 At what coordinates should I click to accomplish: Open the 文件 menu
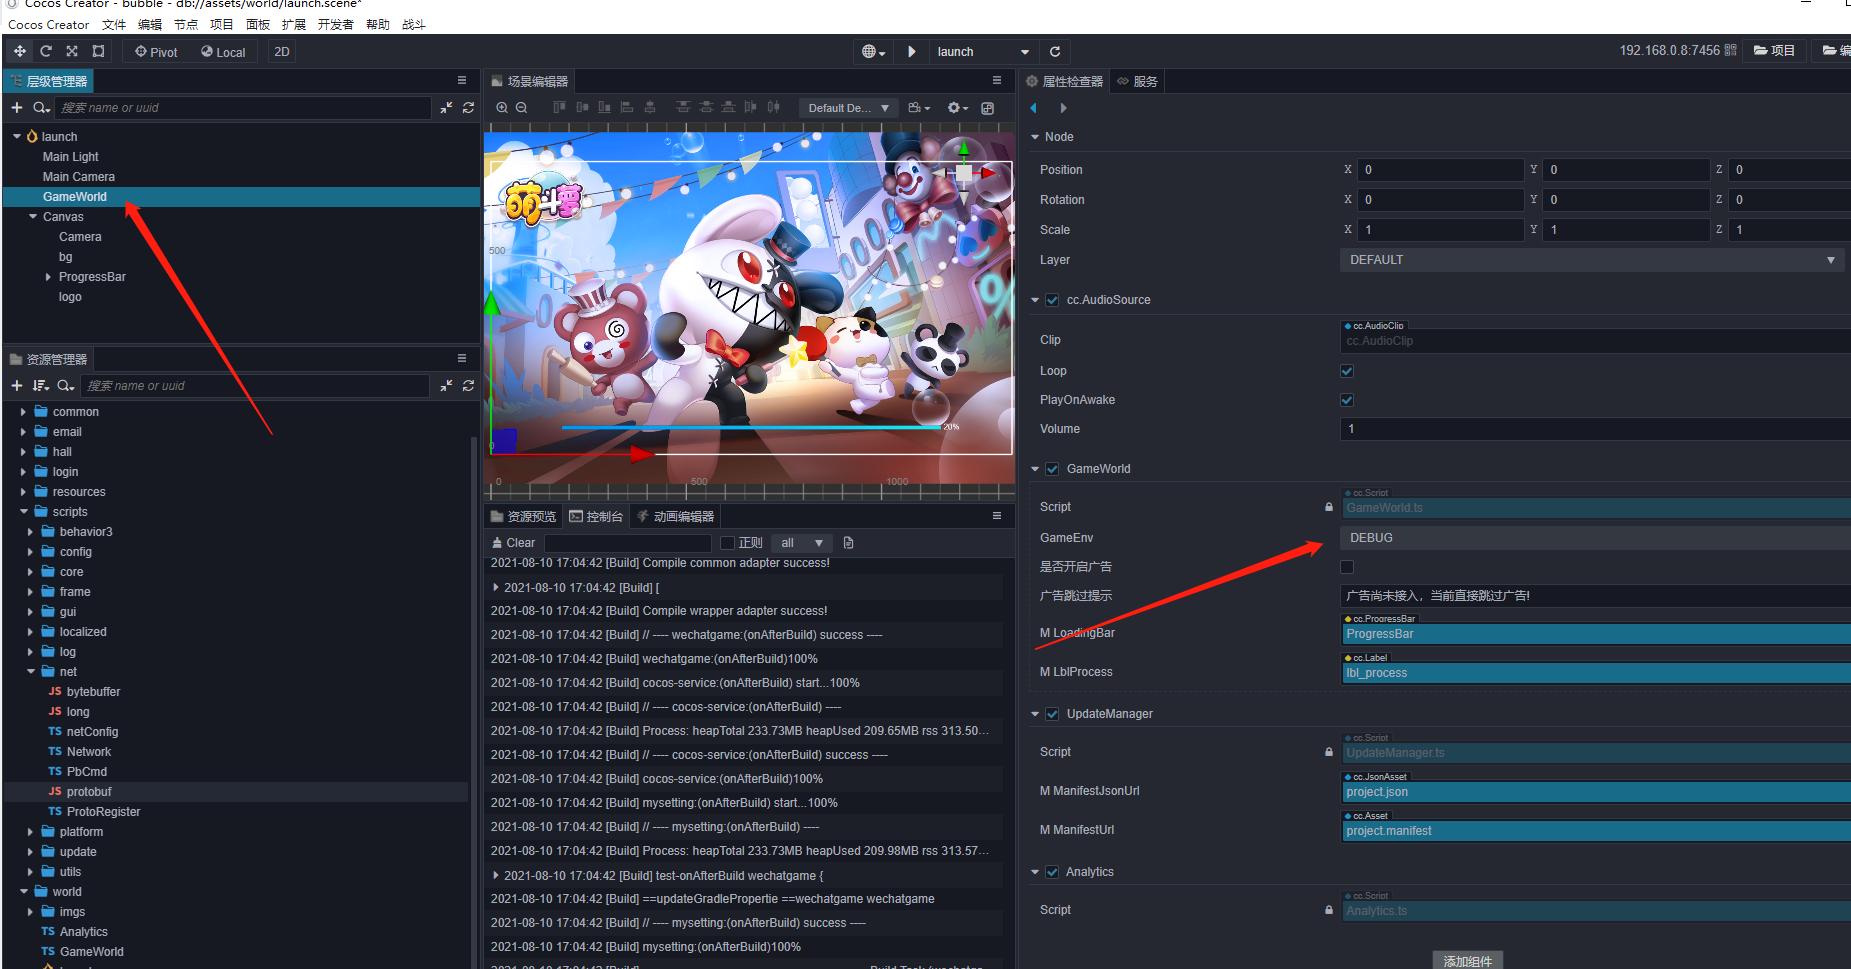[114, 24]
